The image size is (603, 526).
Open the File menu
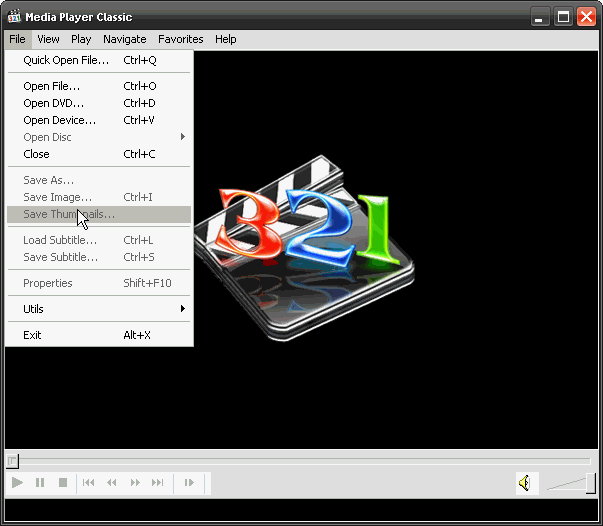coord(17,39)
